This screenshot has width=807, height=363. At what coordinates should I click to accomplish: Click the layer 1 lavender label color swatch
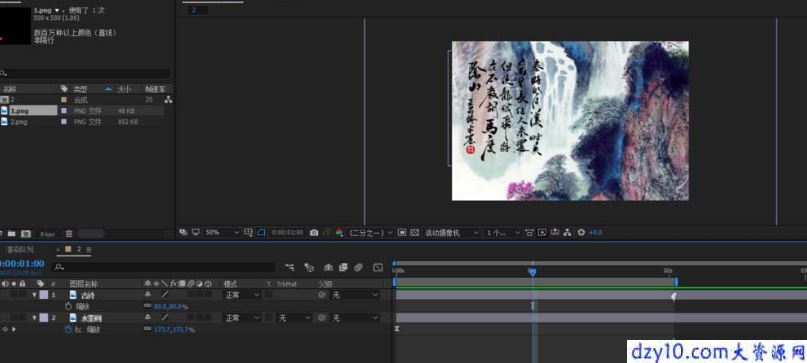click(44, 295)
